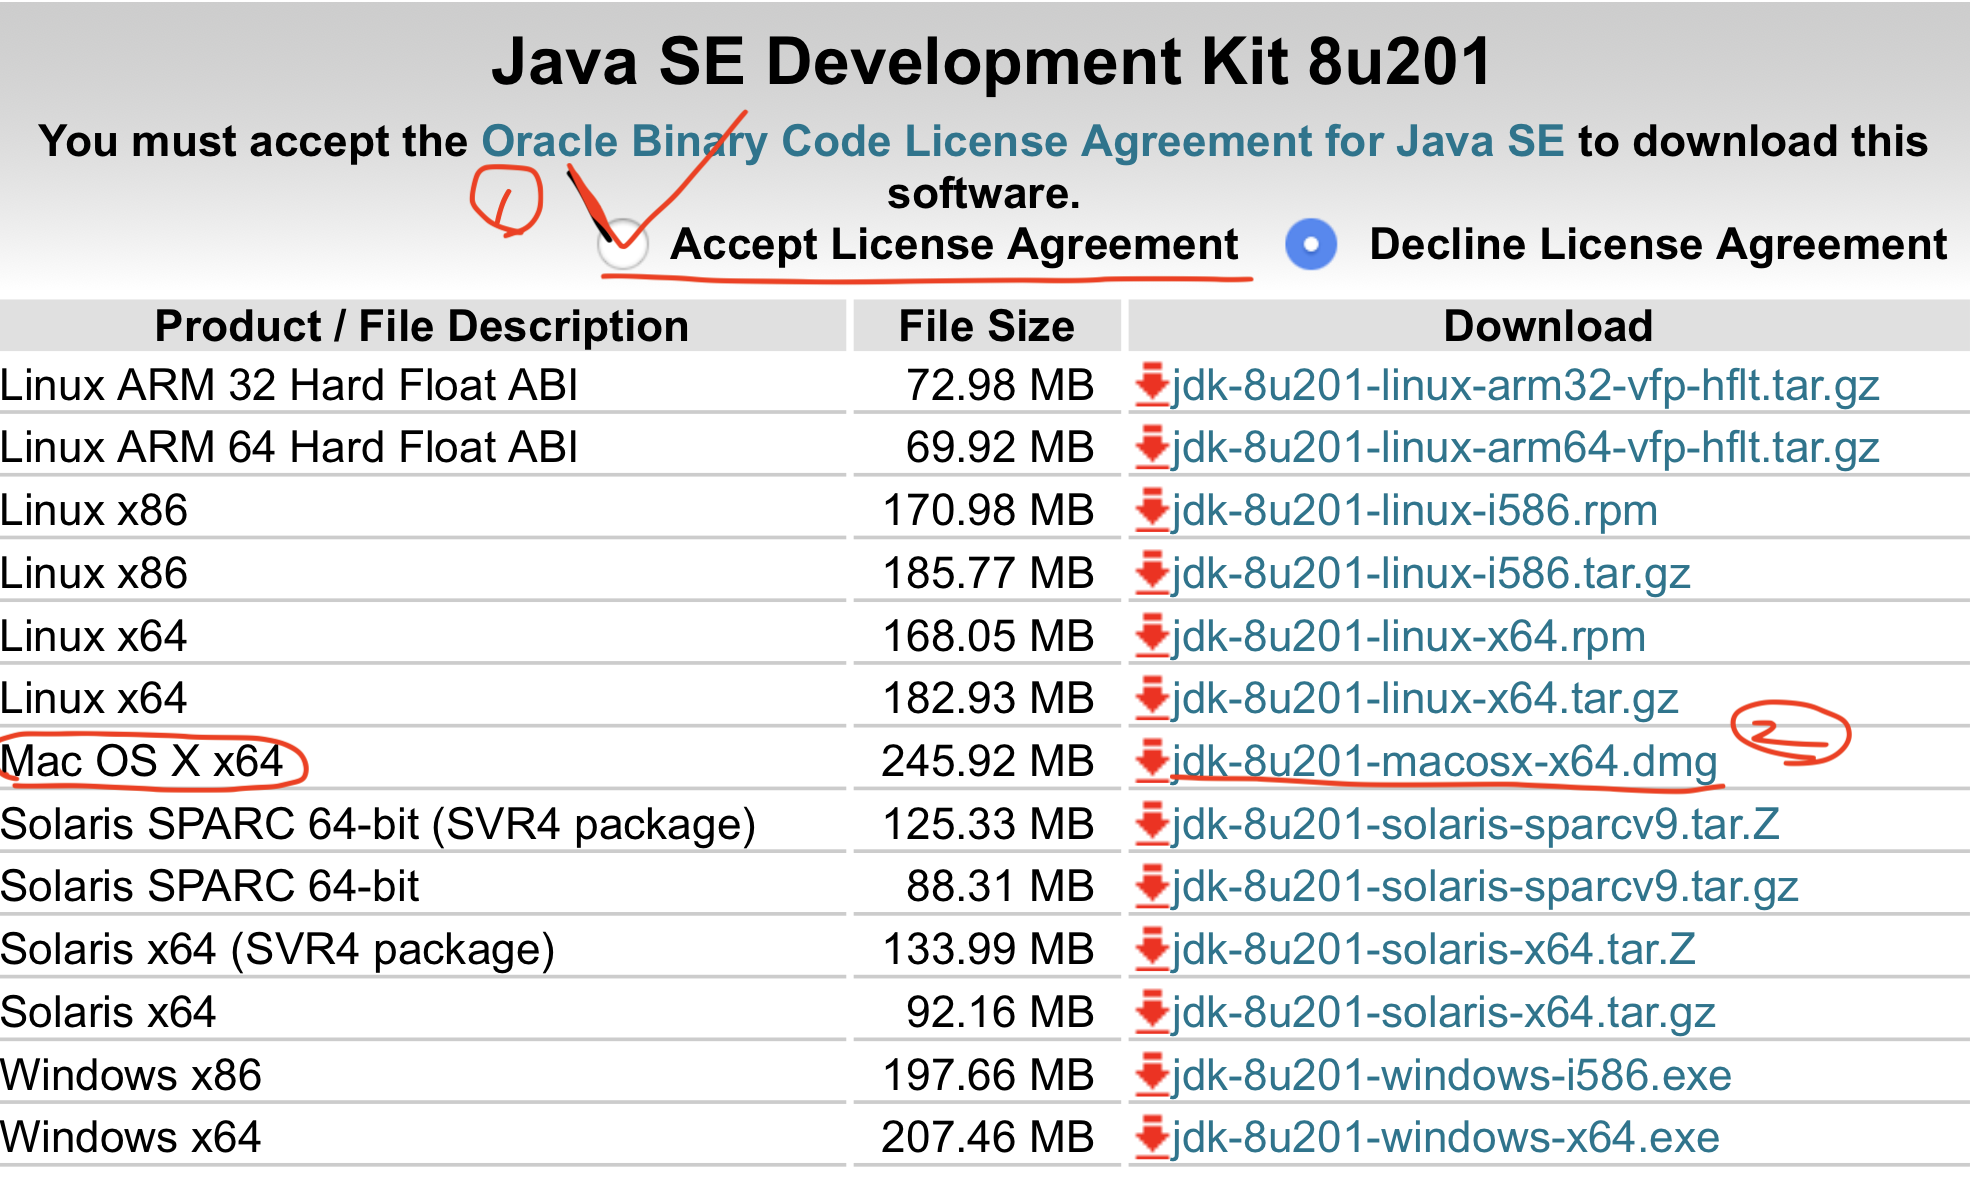Click the 245.92 MB file size cell
The height and width of the screenshot is (1186, 1972).
(x=988, y=761)
